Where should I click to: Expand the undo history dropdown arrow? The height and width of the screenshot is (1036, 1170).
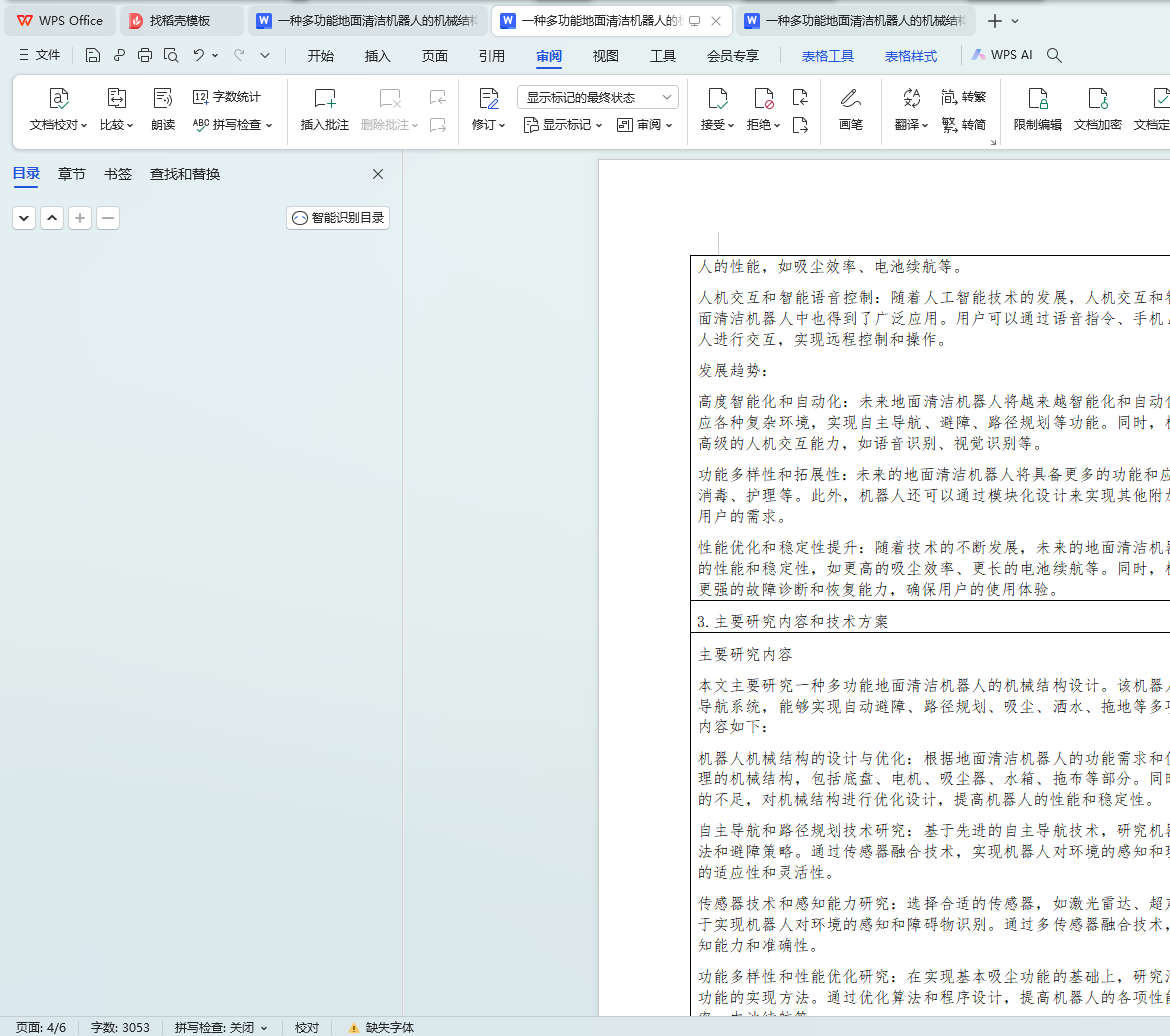tap(215, 55)
